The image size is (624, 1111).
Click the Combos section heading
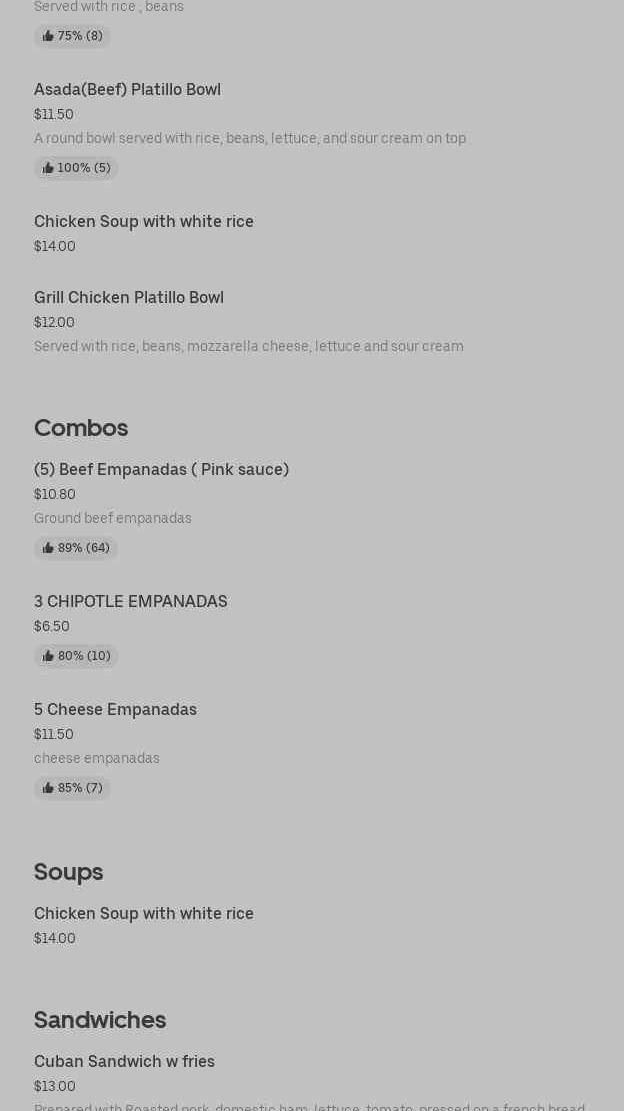point(81,428)
